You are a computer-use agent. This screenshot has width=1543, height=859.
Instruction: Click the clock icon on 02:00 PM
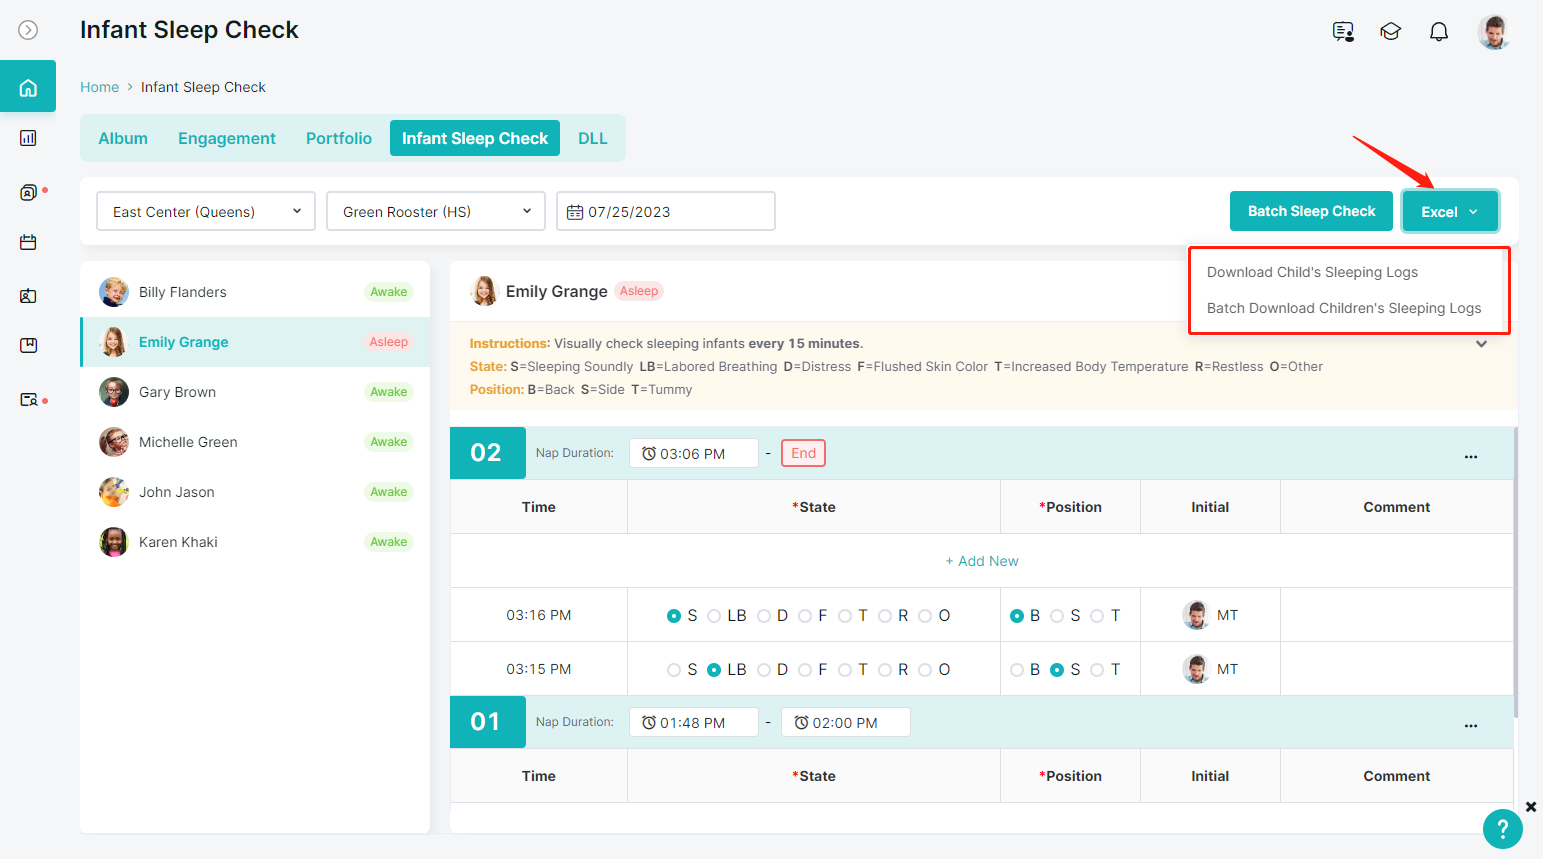click(801, 722)
